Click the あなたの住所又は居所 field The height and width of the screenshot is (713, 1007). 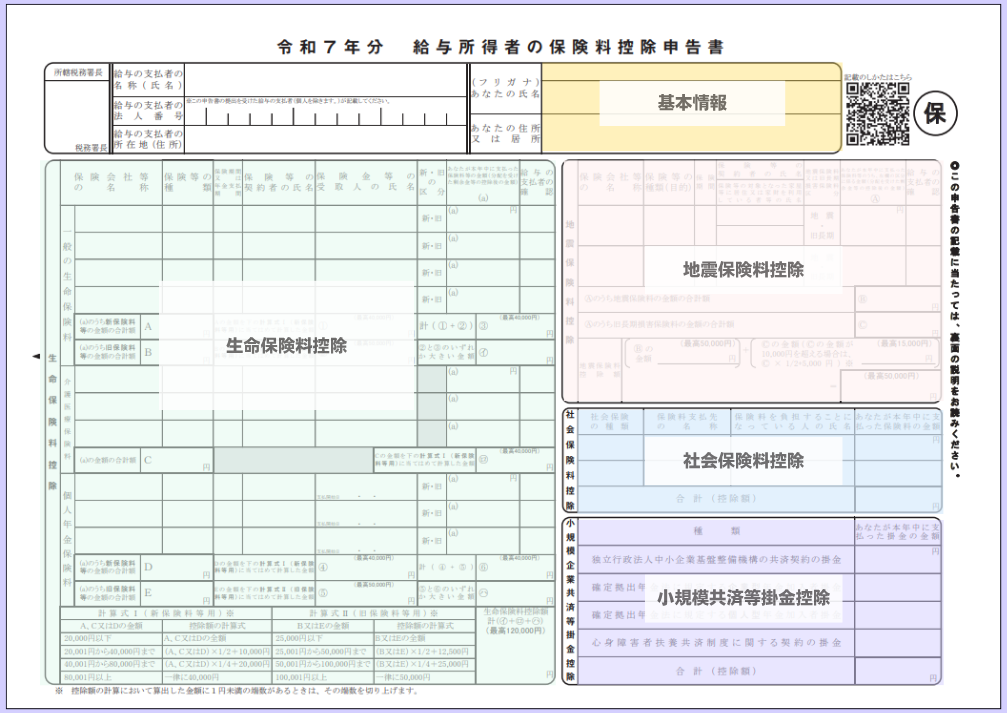(x=691, y=134)
